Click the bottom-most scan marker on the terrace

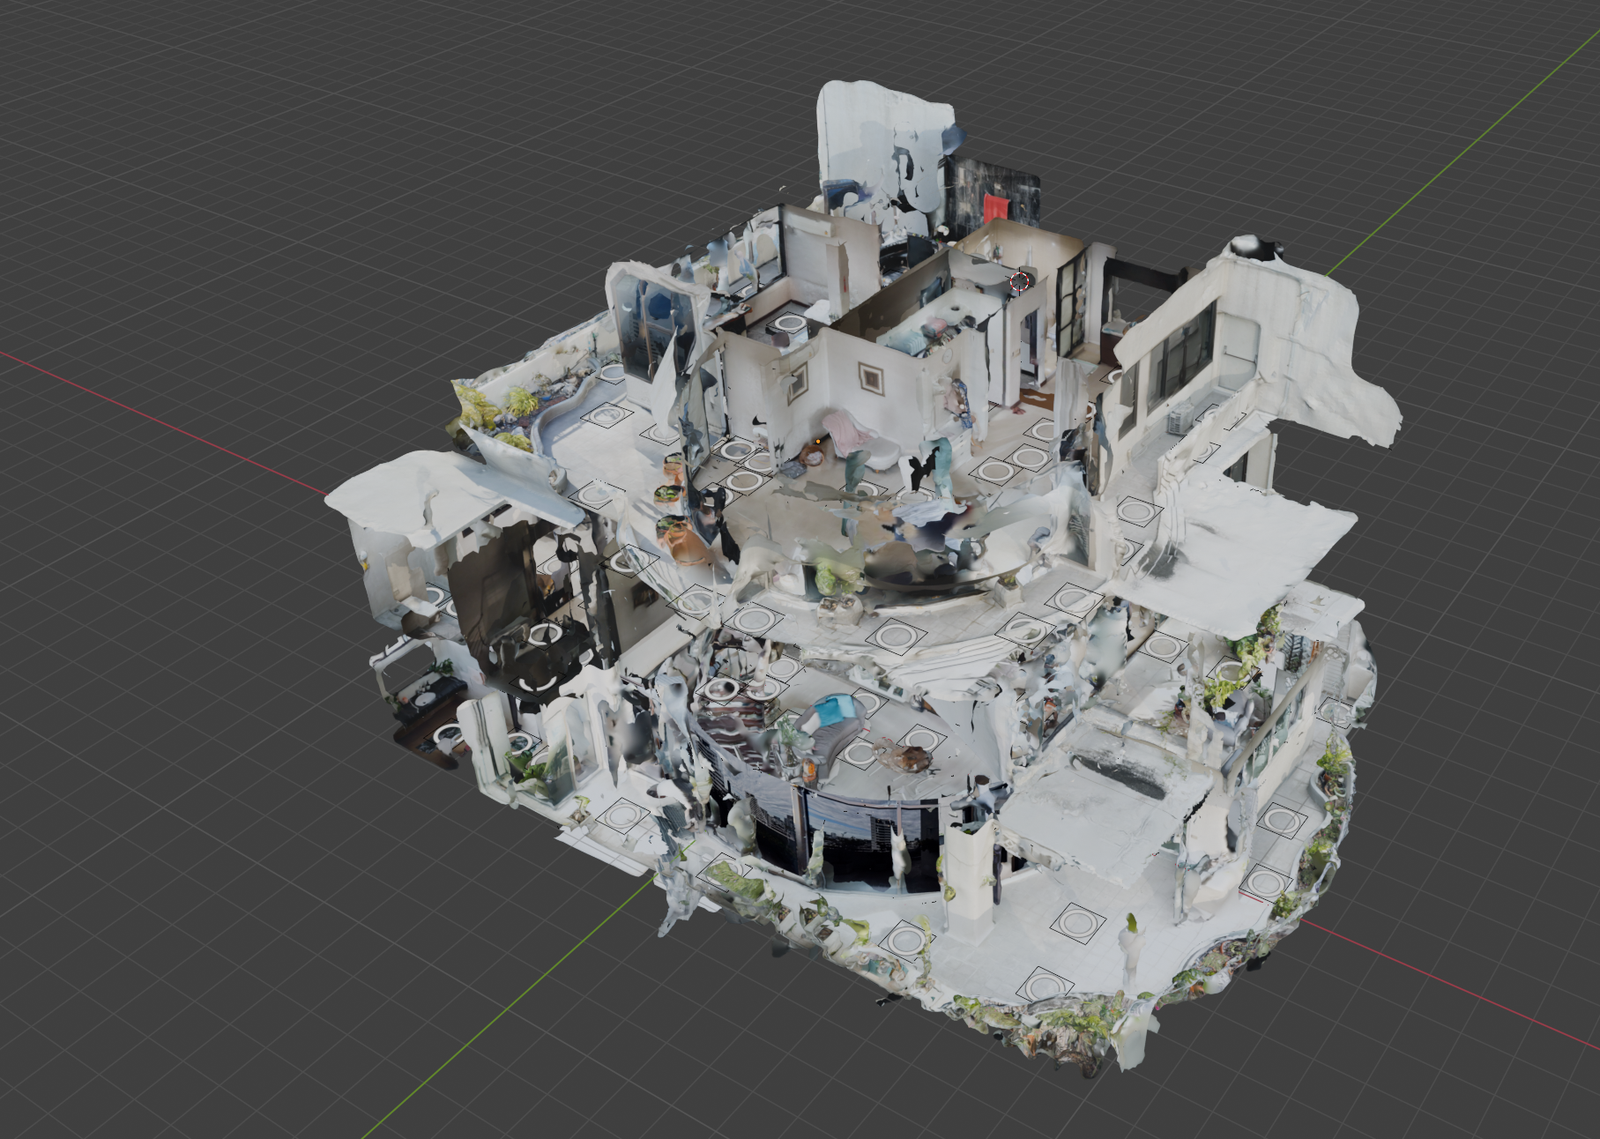click(1044, 985)
